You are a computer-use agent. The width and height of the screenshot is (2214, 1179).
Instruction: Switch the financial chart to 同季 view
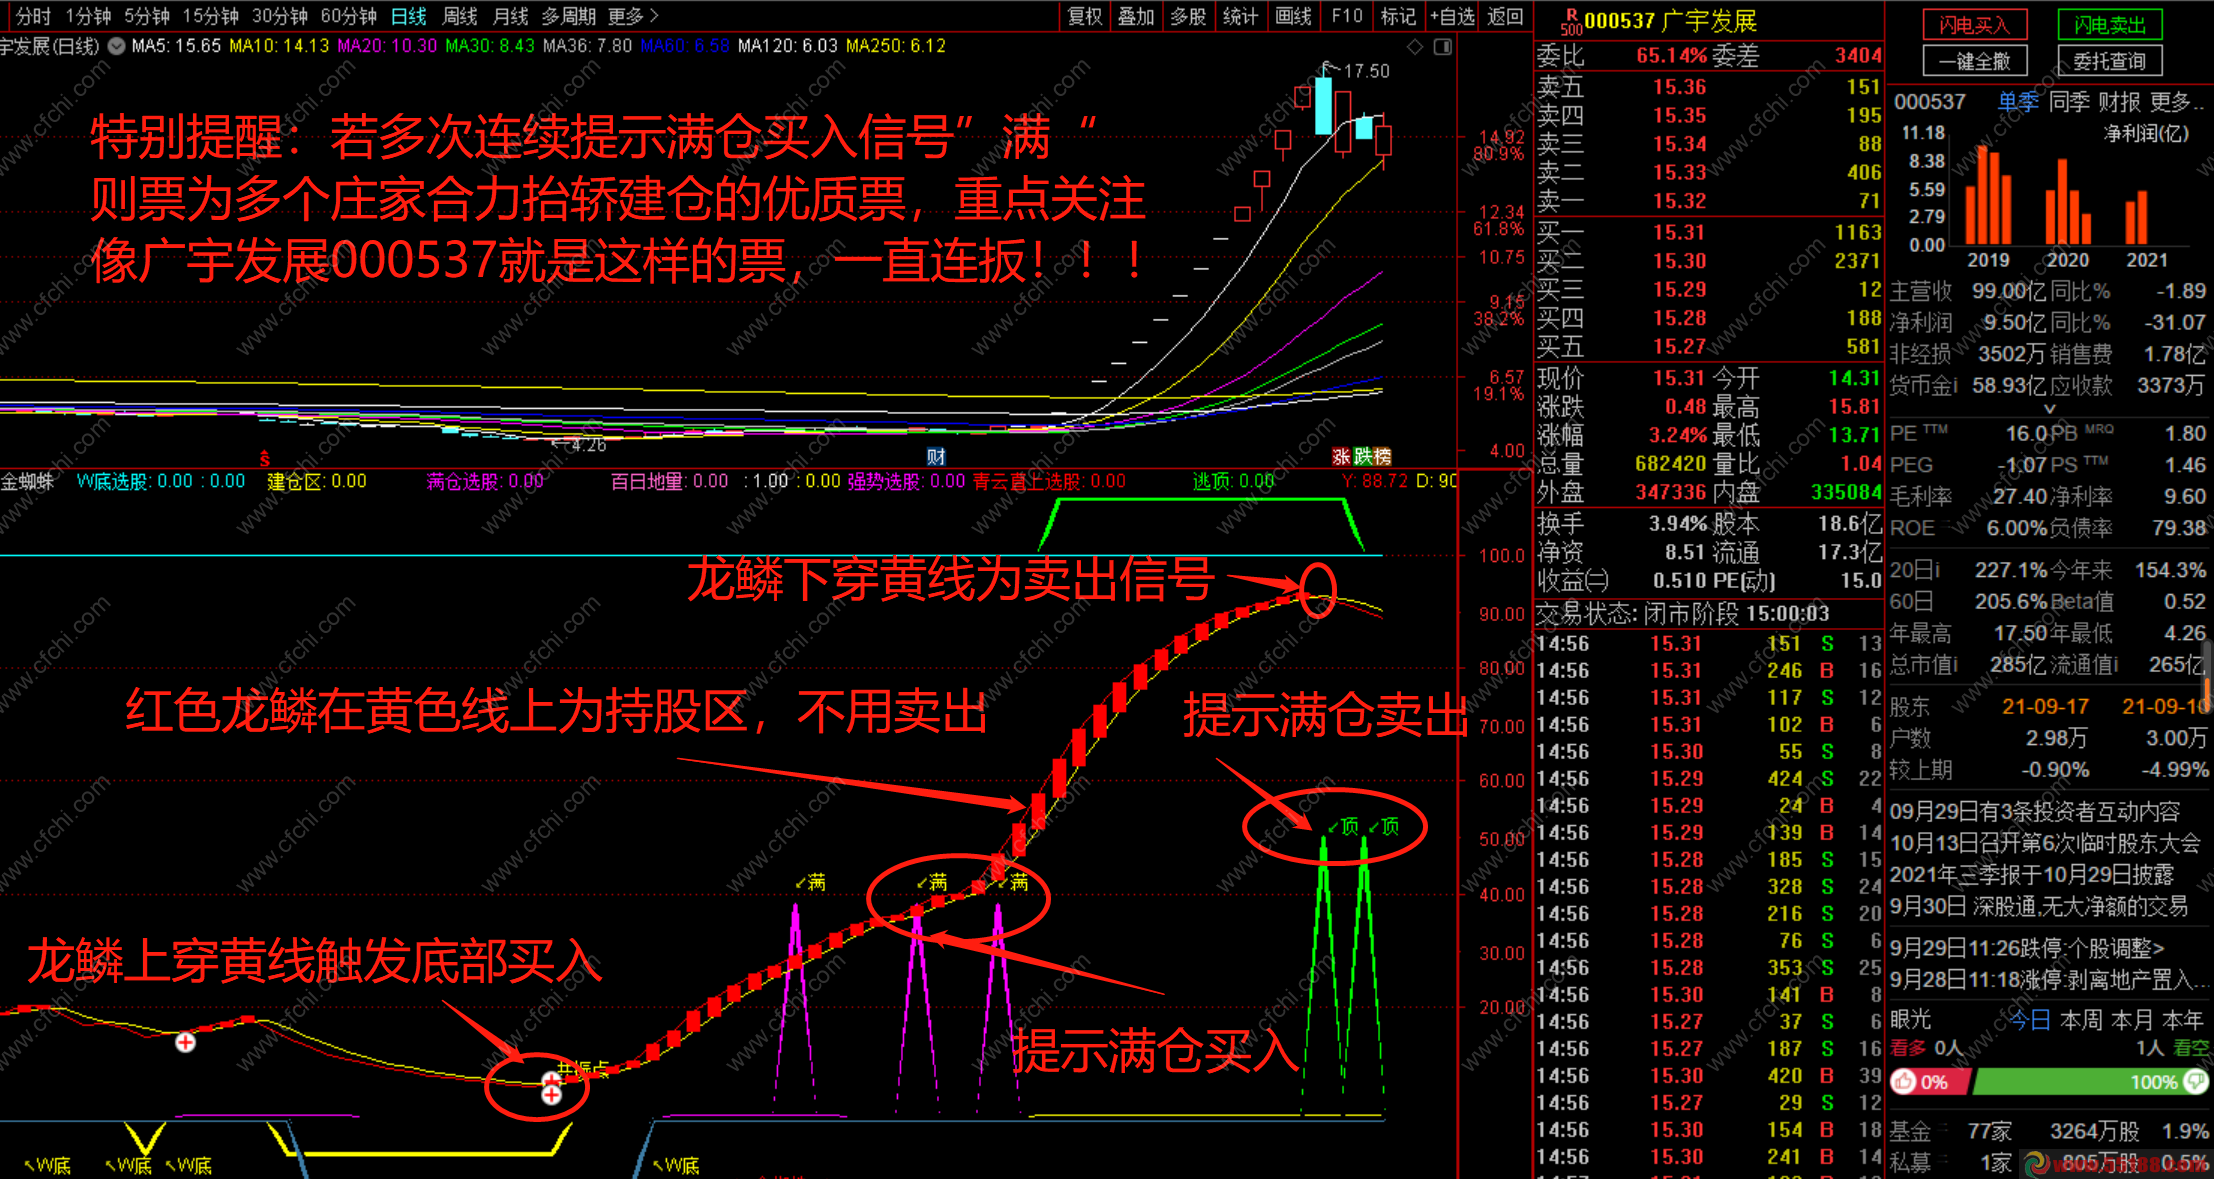2068,102
